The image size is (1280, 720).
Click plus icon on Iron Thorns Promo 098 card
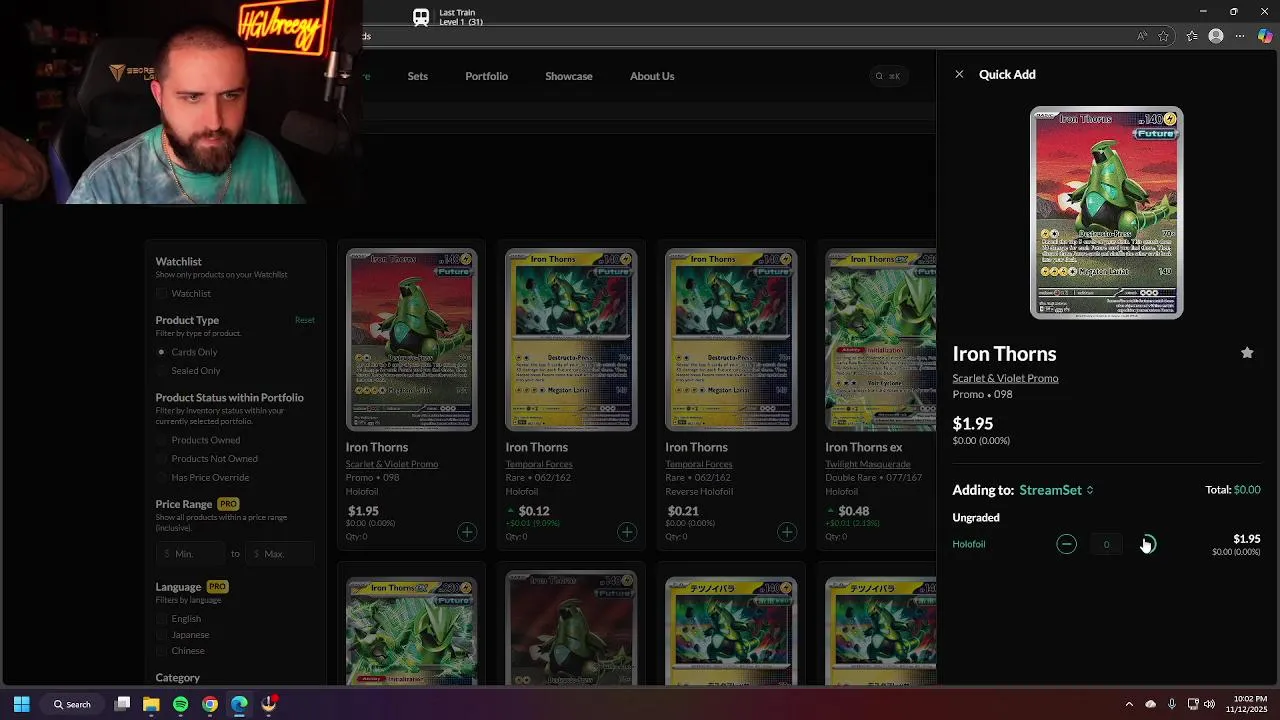pyautogui.click(x=467, y=532)
